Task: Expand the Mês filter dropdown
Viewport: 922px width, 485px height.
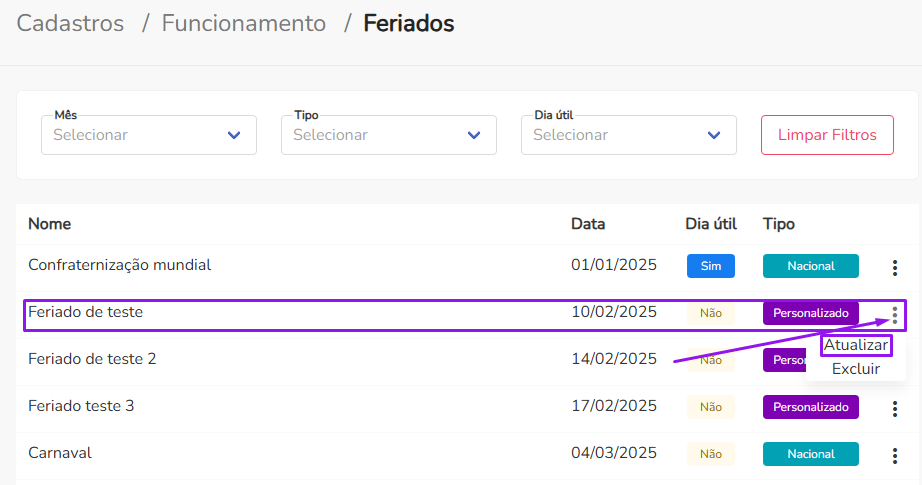Action: click(149, 135)
